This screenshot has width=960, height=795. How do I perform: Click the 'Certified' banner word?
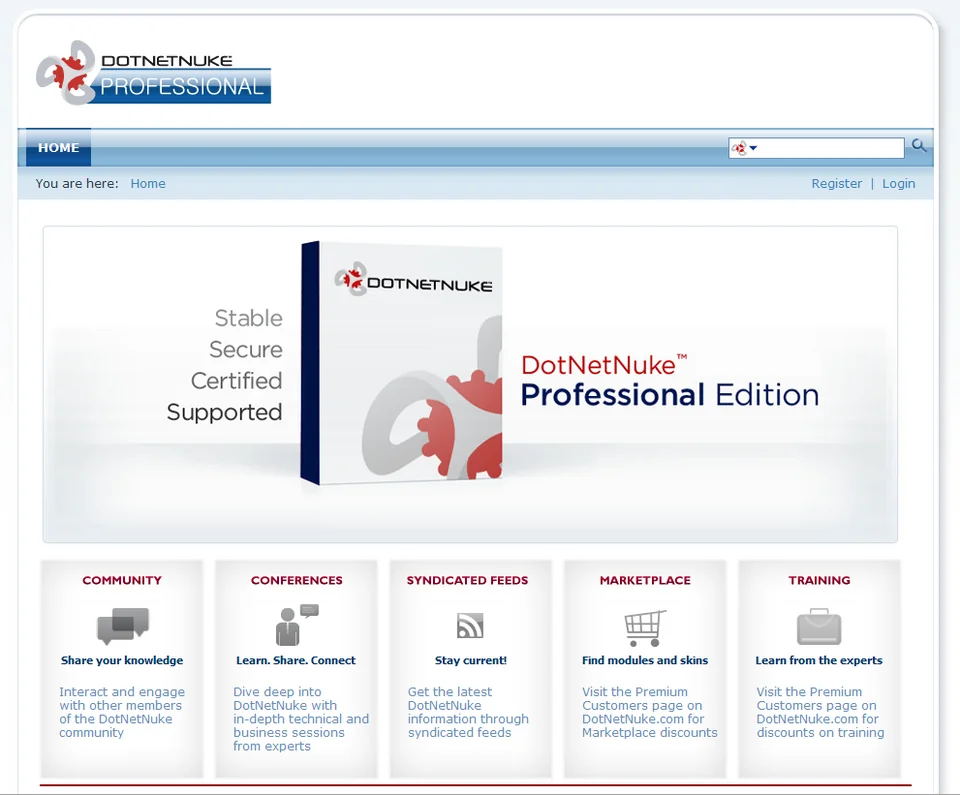[236, 381]
